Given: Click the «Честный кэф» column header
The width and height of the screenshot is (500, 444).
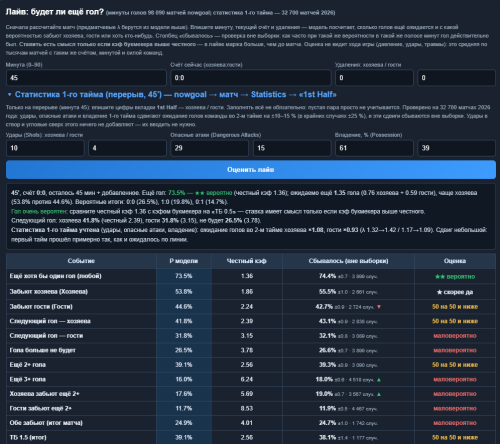Looking at the screenshot, I should 247,261.
